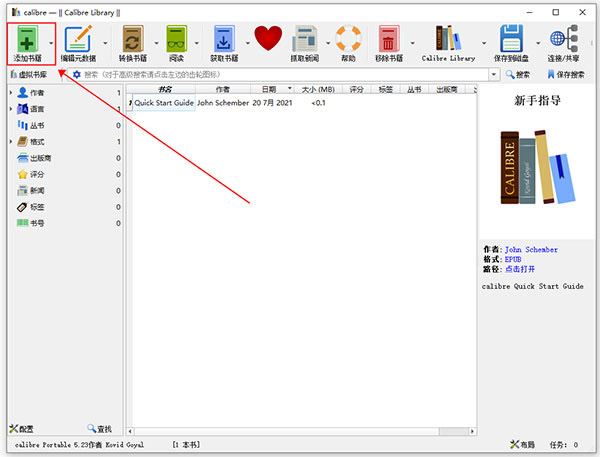Sort by Tags (标签) column header
Screen dimensions: 600x457
click(386, 89)
